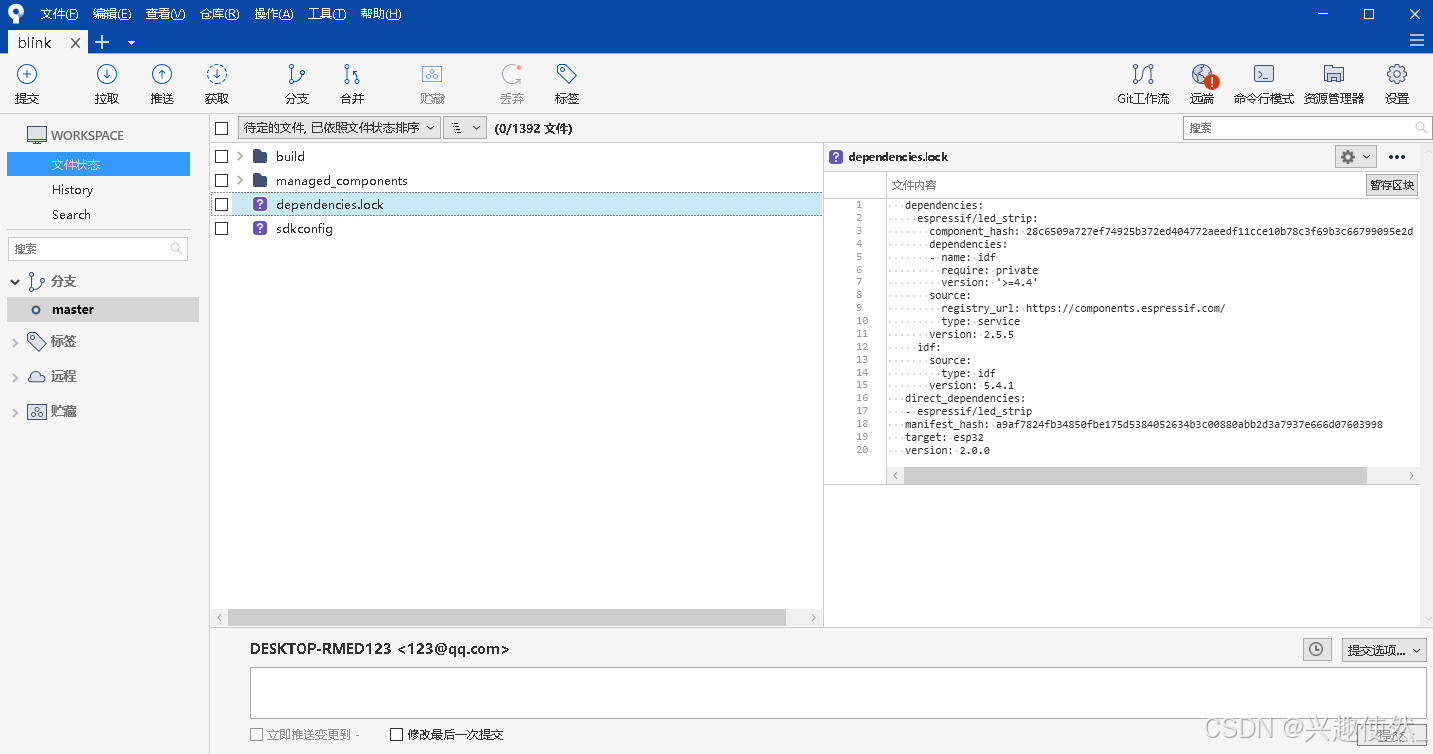Collapse the 分支 section
The image size is (1433, 754).
click(x=15, y=282)
